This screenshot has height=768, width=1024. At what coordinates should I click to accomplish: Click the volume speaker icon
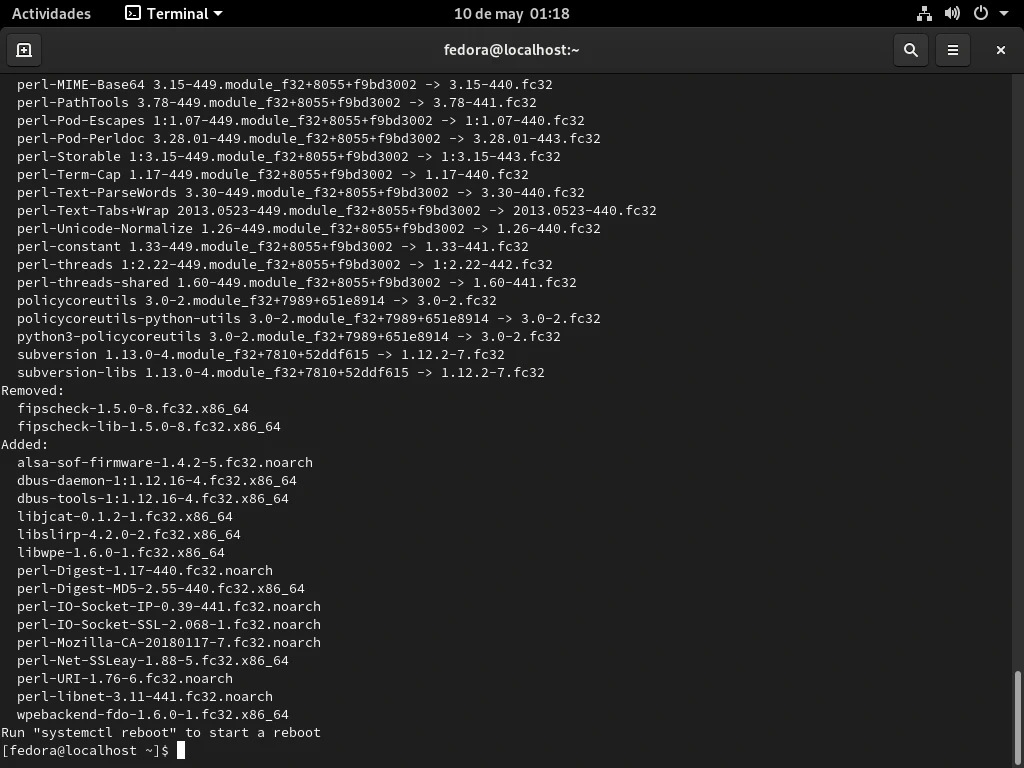tap(952, 14)
